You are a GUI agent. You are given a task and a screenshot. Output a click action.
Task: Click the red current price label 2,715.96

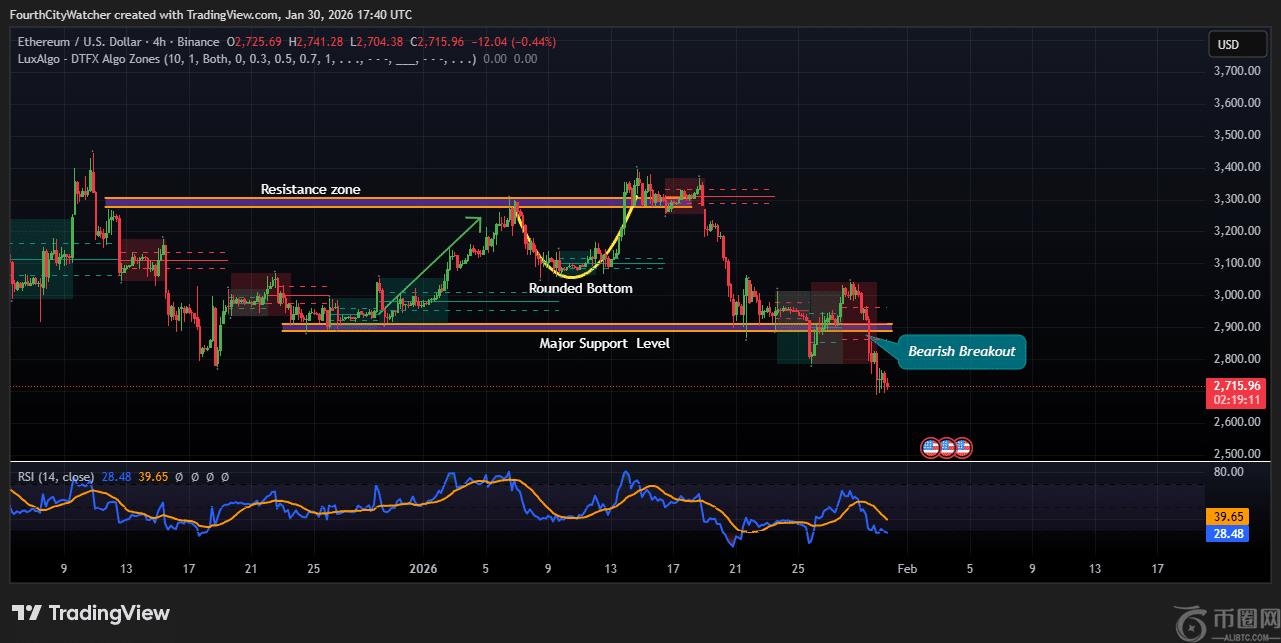[x=1237, y=385]
